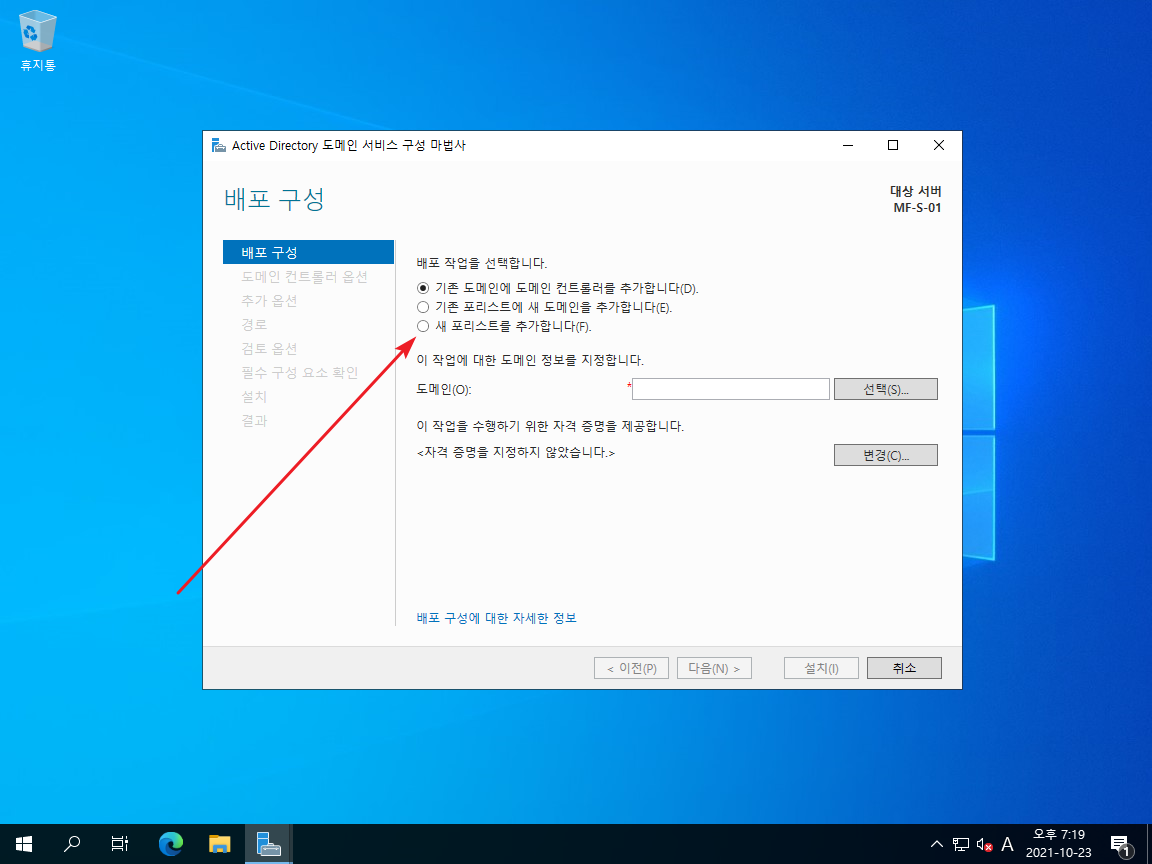Launch Microsoft Edge from taskbar

pyautogui.click(x=171, y=844)
